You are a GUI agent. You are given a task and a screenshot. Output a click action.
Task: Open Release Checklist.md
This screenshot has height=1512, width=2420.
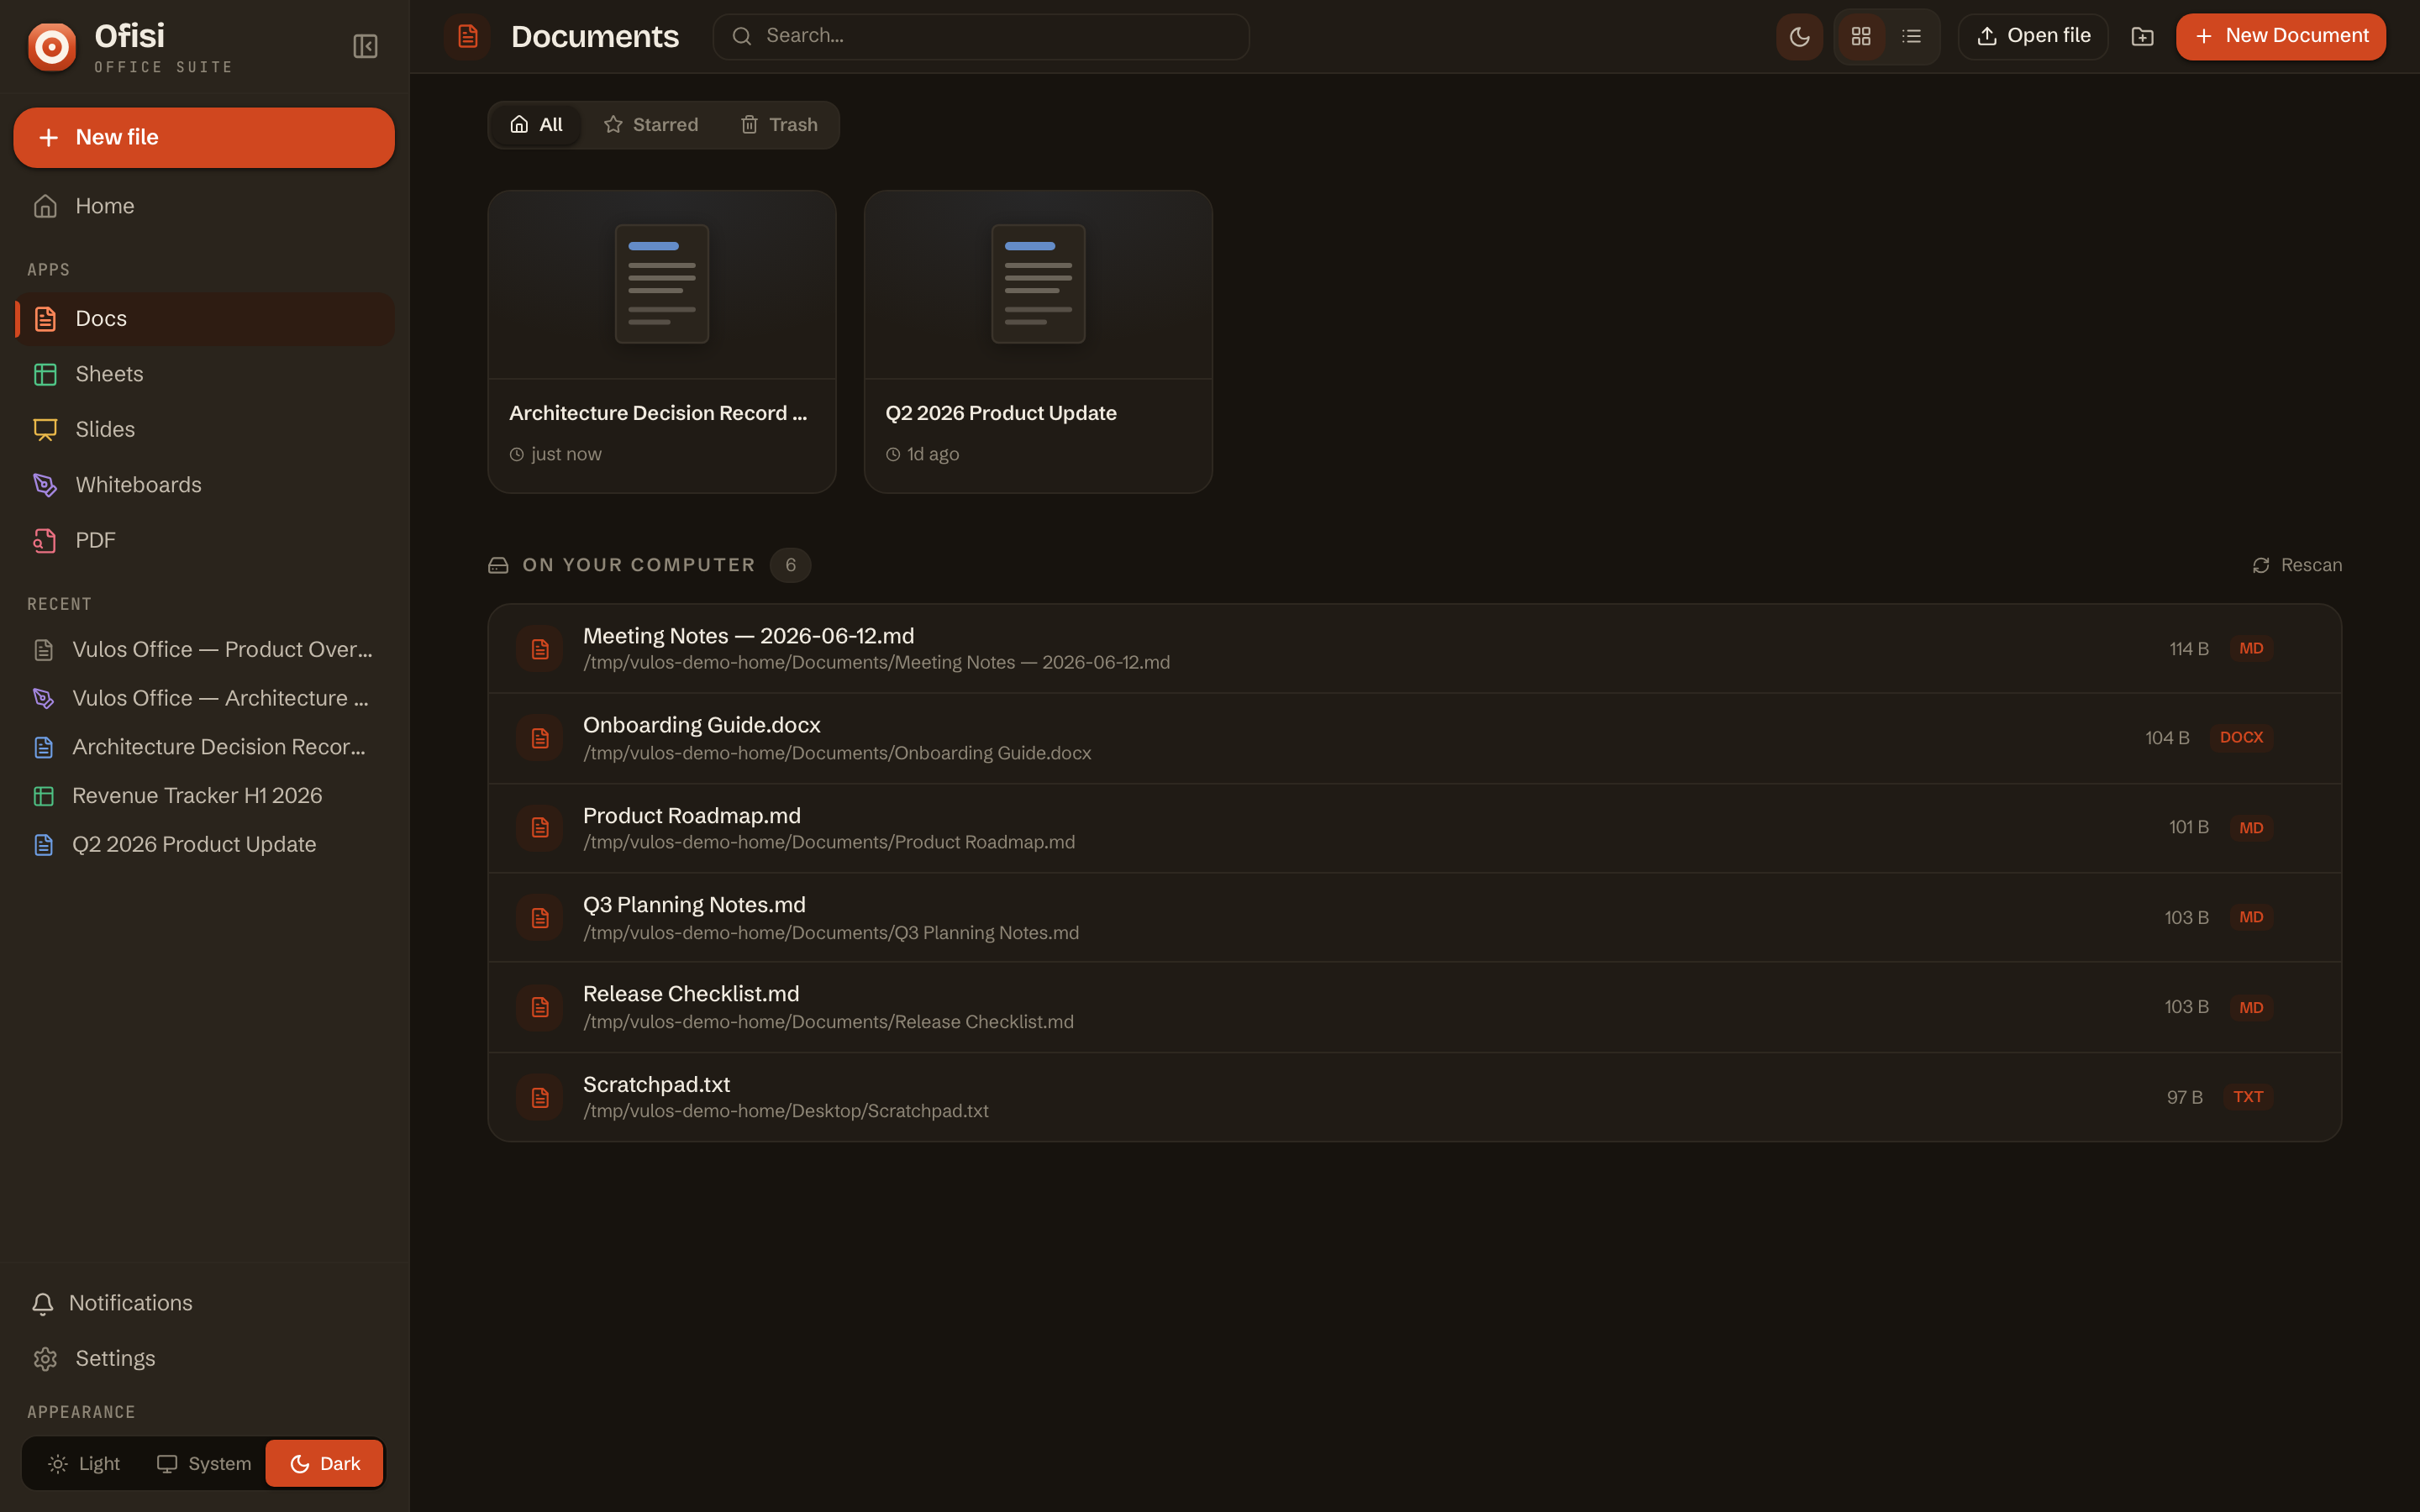pos(1414,1007)
